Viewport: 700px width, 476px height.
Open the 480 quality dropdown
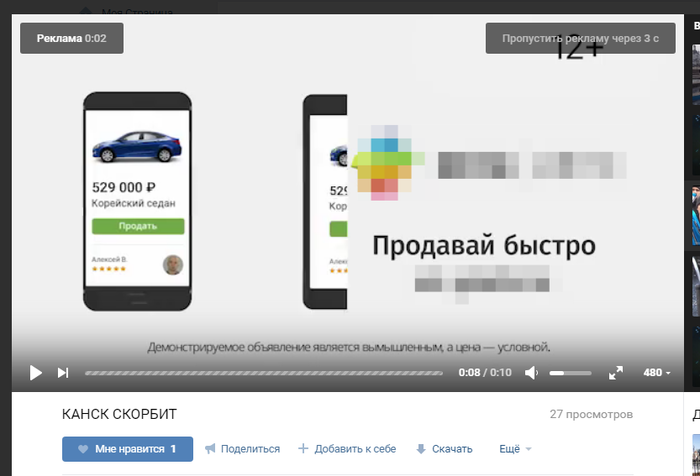click(656, 373)
